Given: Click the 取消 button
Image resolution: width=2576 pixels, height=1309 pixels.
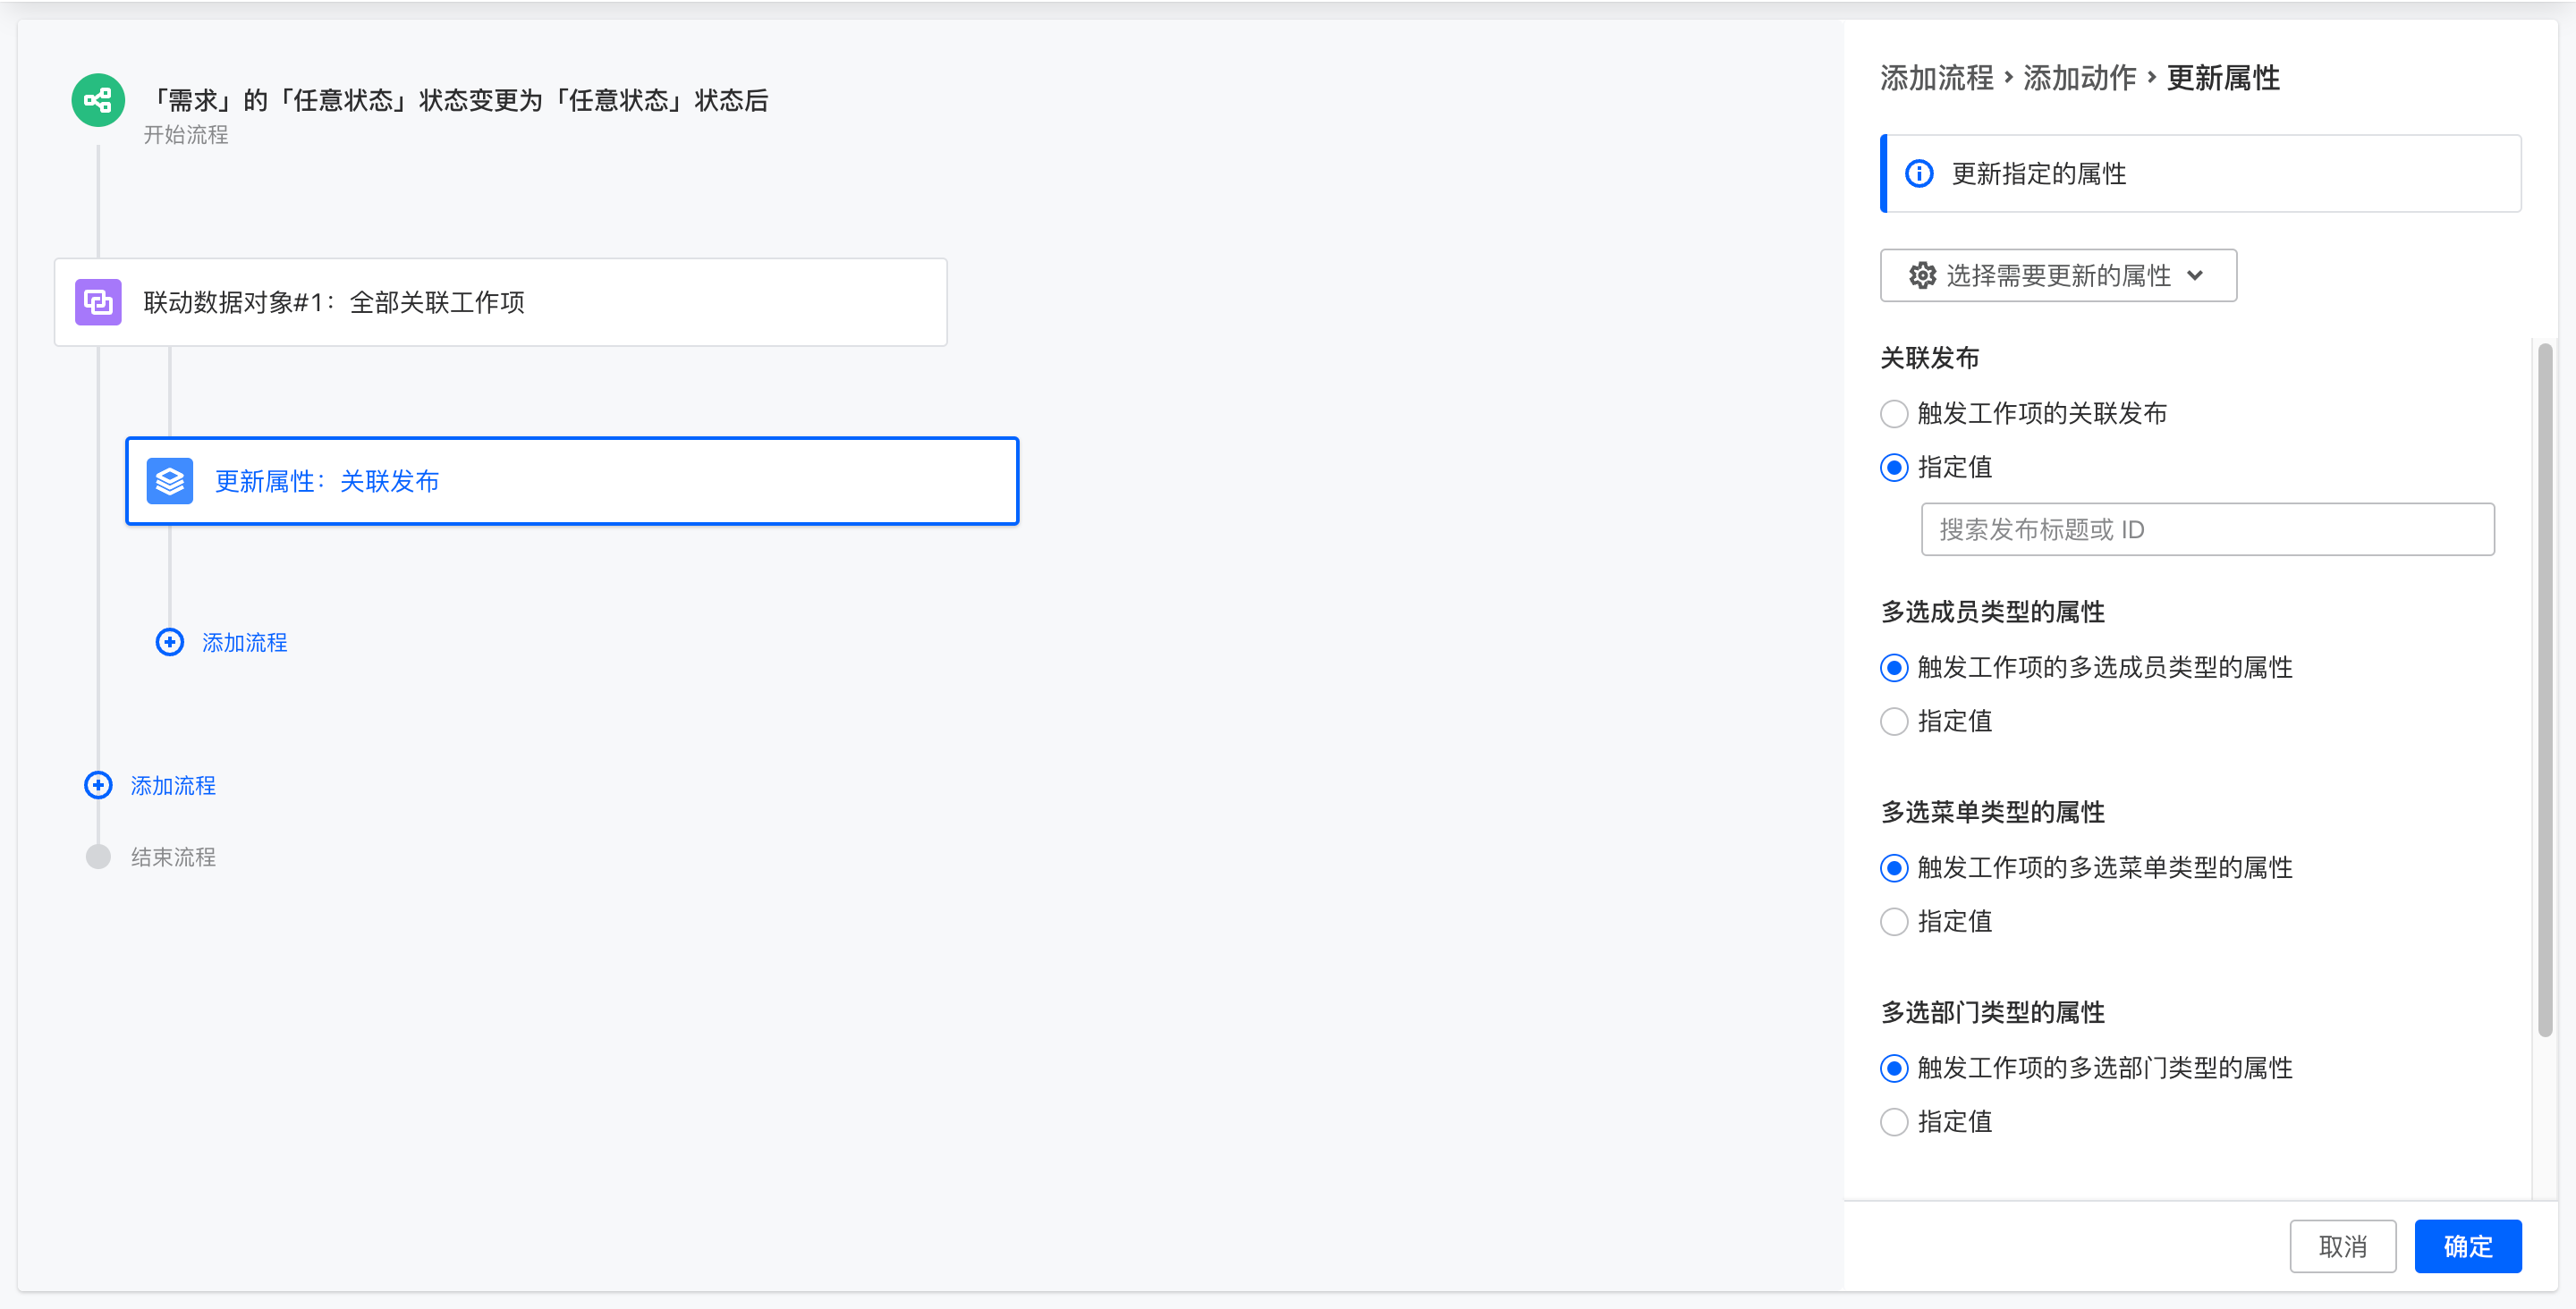Looking at the screenshot, I should pos(2343,1246).
